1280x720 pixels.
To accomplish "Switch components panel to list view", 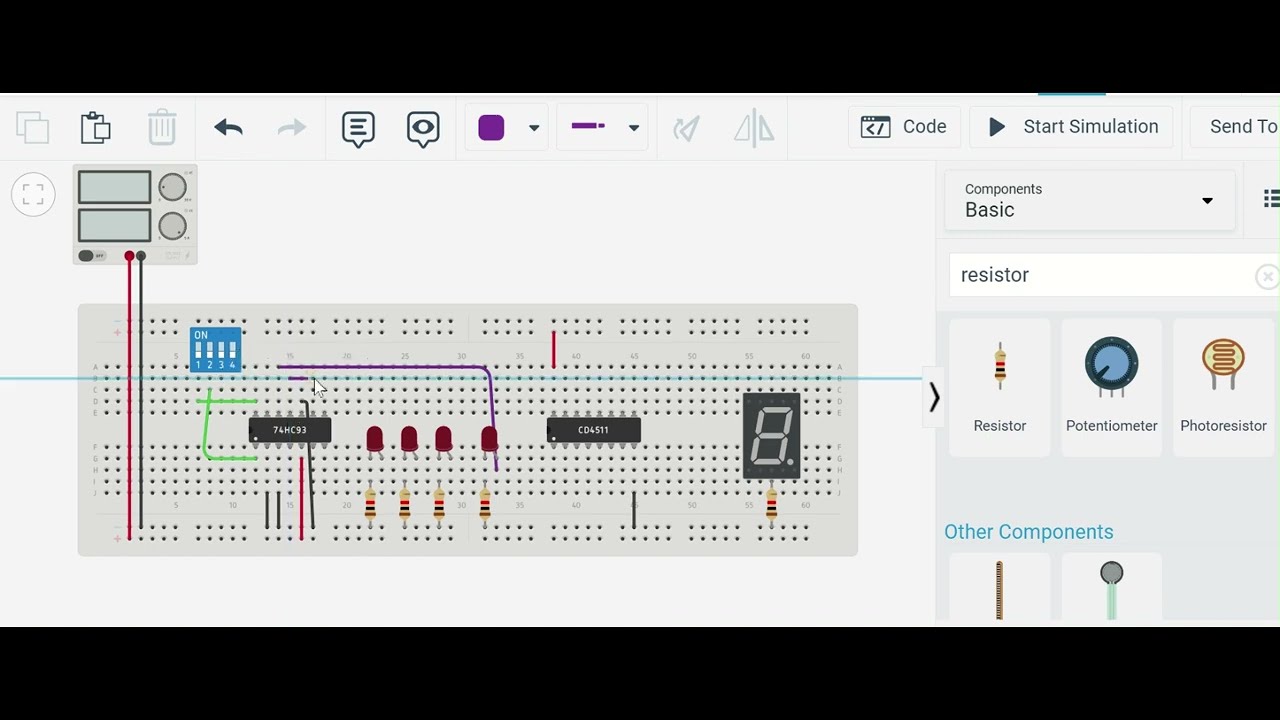I will tap(1271, 200).
